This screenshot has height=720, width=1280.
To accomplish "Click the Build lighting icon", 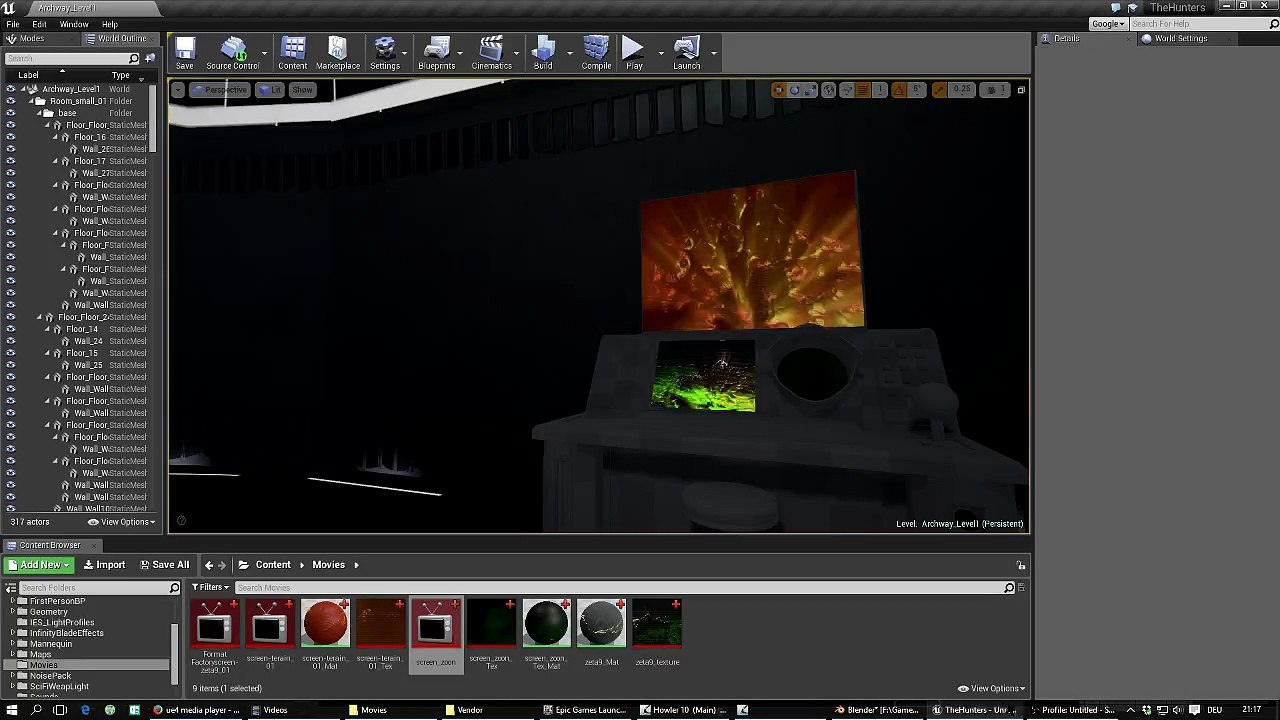I will pyautogui.click(x=543, y=52).
